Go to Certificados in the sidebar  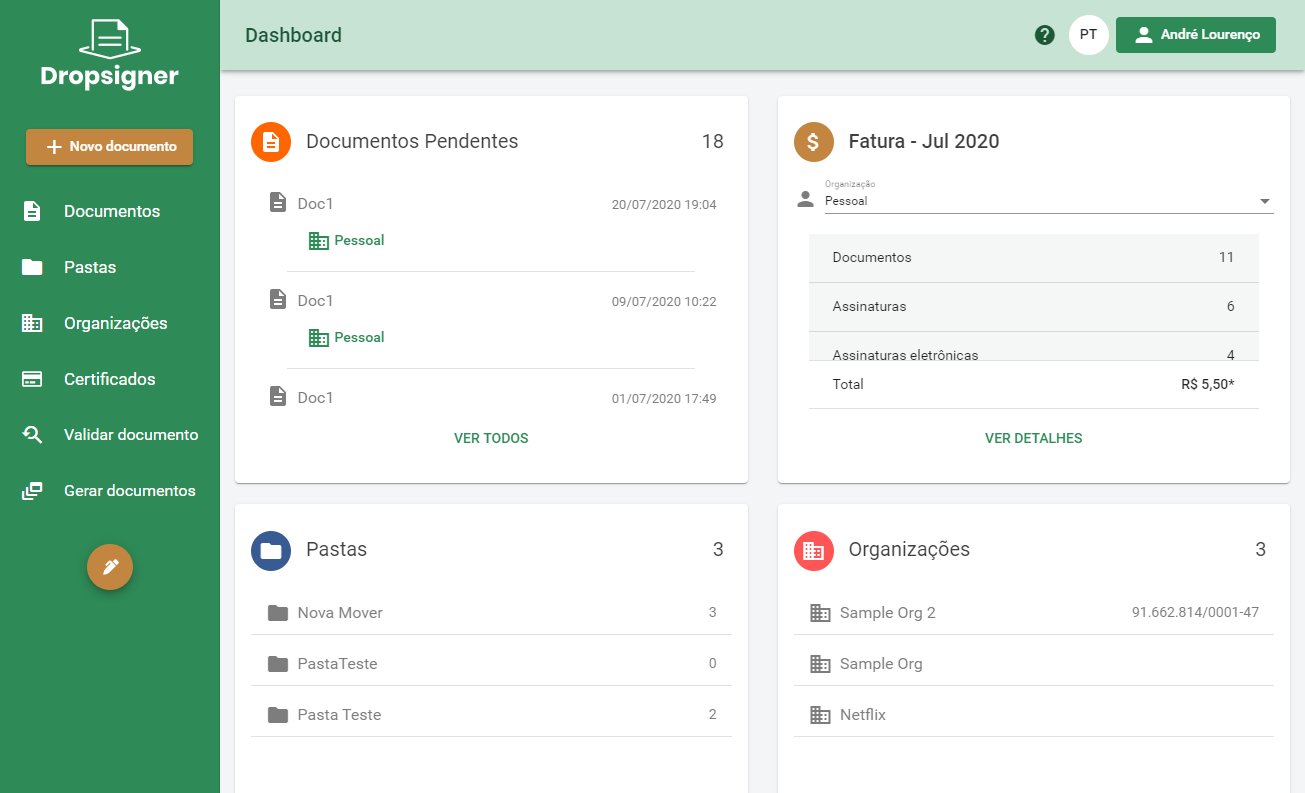[x=110, y=379]
